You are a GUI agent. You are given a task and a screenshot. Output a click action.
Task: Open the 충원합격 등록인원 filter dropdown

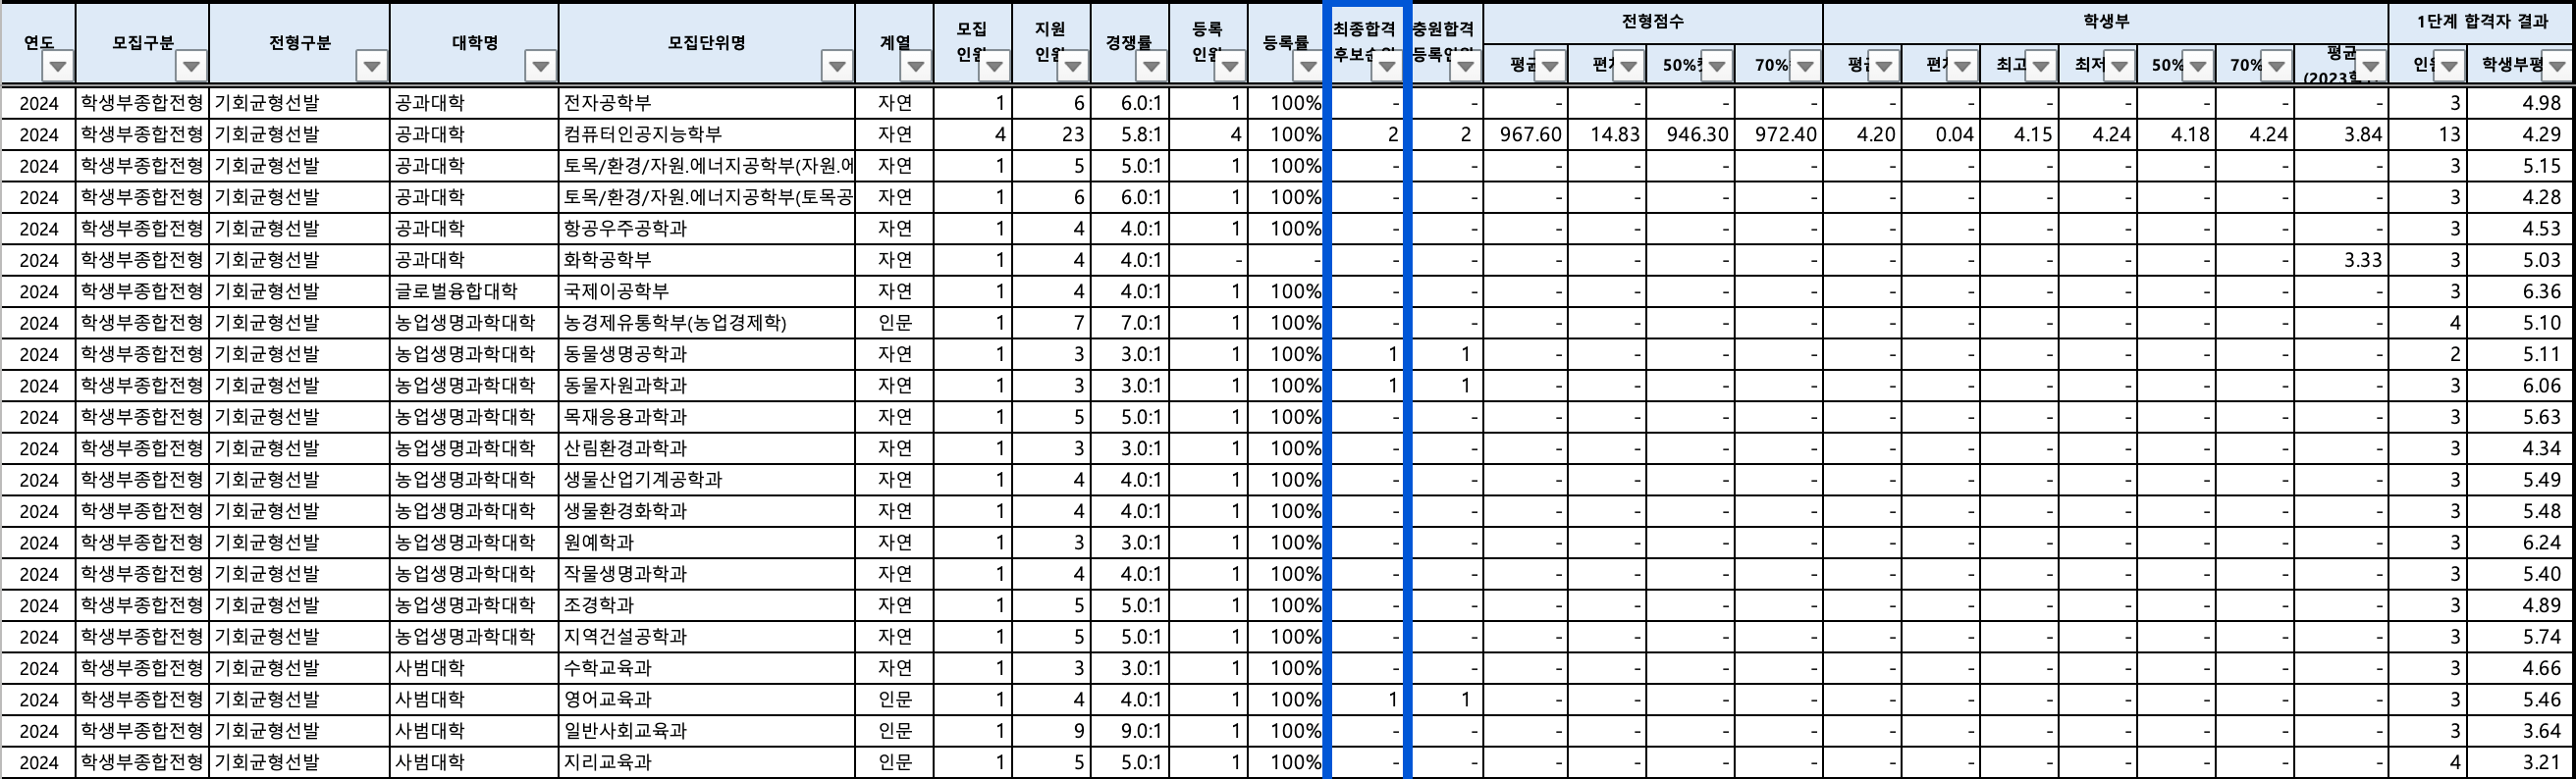point(1465,66)
